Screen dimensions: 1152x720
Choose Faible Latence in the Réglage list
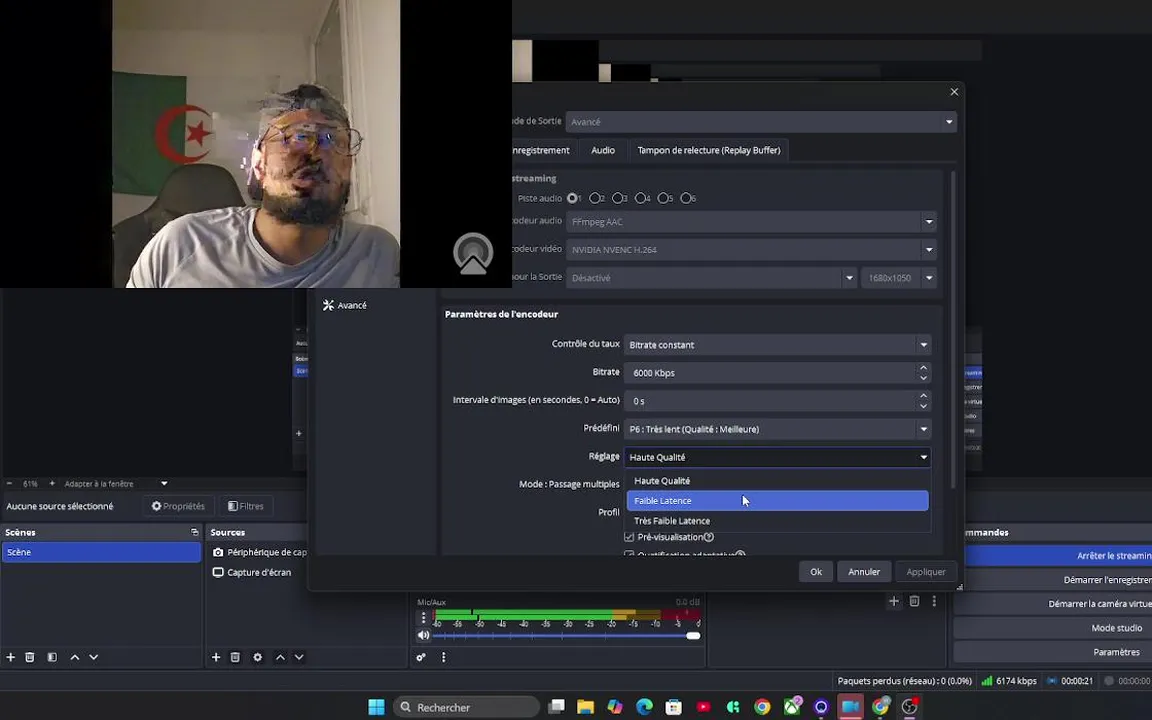coord(777,500)
